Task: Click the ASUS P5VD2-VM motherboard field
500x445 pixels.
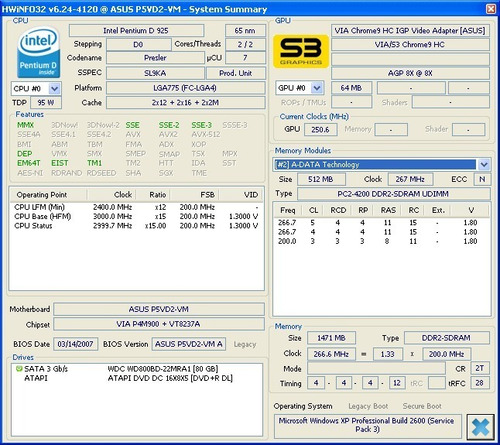Action: (x=159, y=309)
